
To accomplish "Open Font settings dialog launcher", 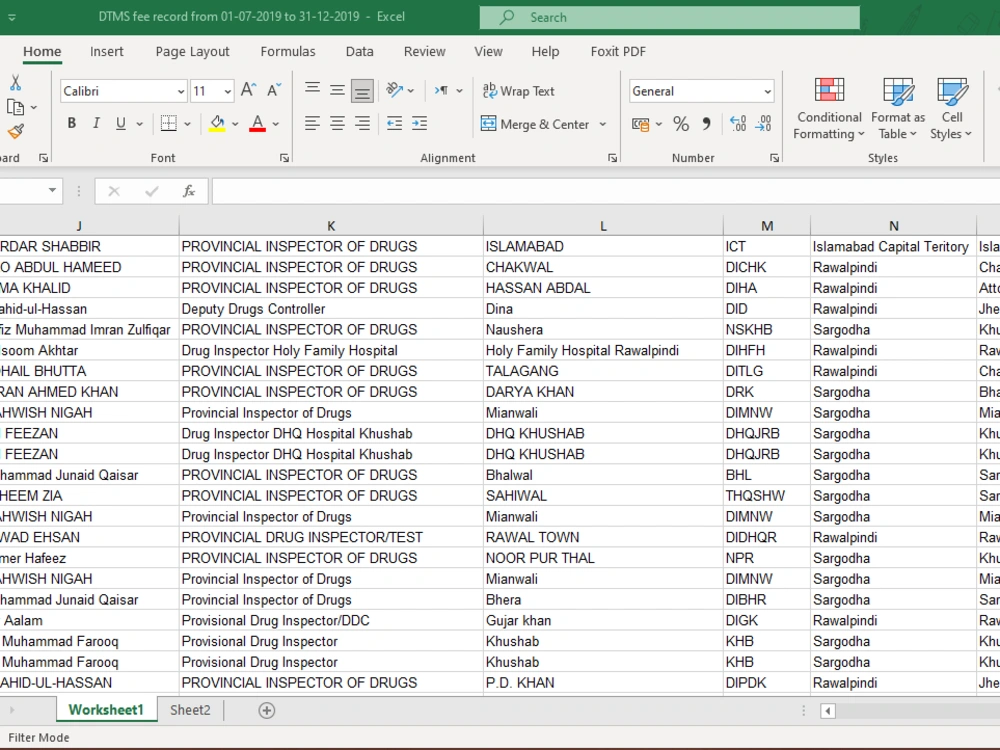I will tap(284, 158).
